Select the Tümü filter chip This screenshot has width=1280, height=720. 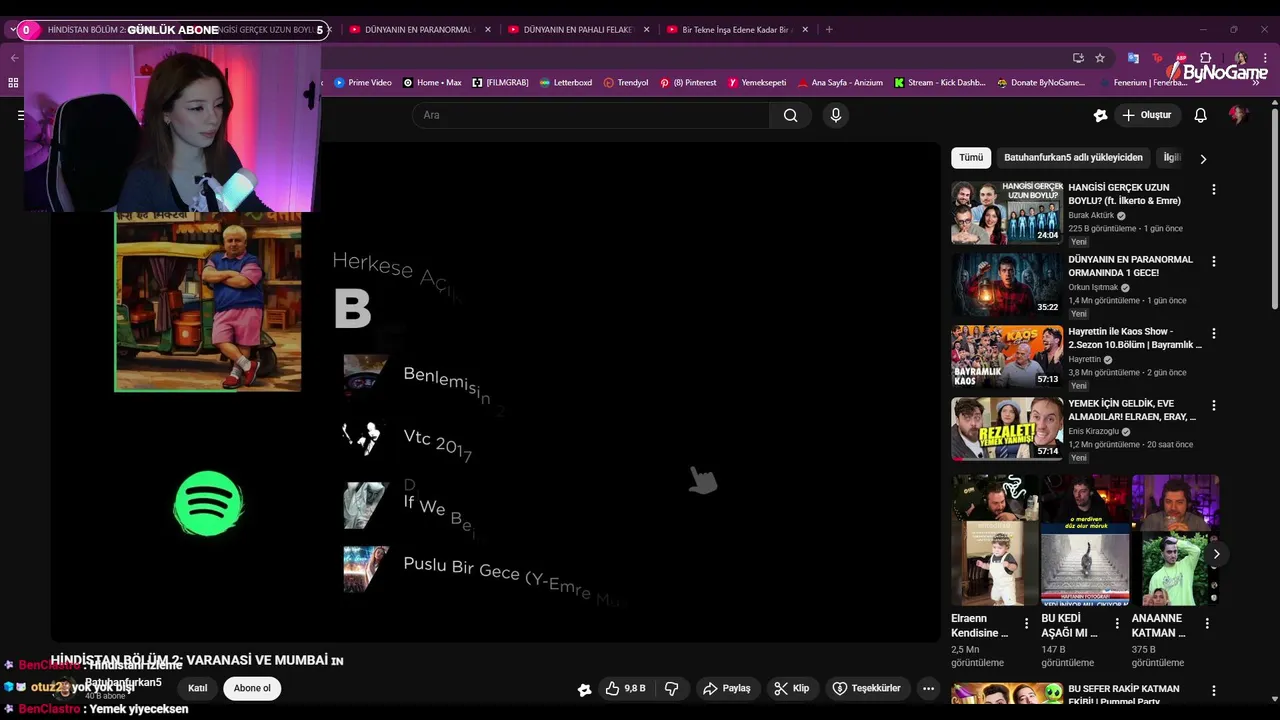(x=971, y=157)
